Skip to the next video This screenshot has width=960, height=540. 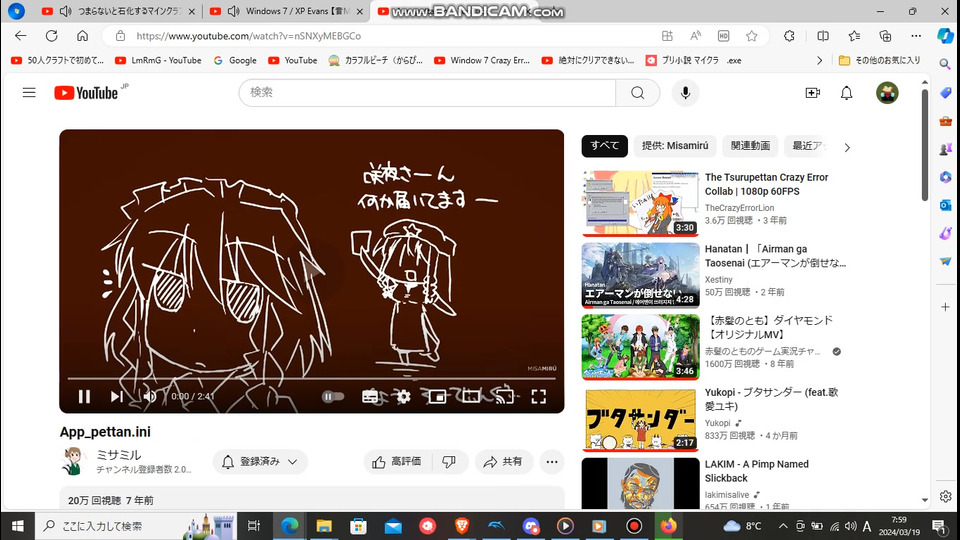tap(116, 397)
